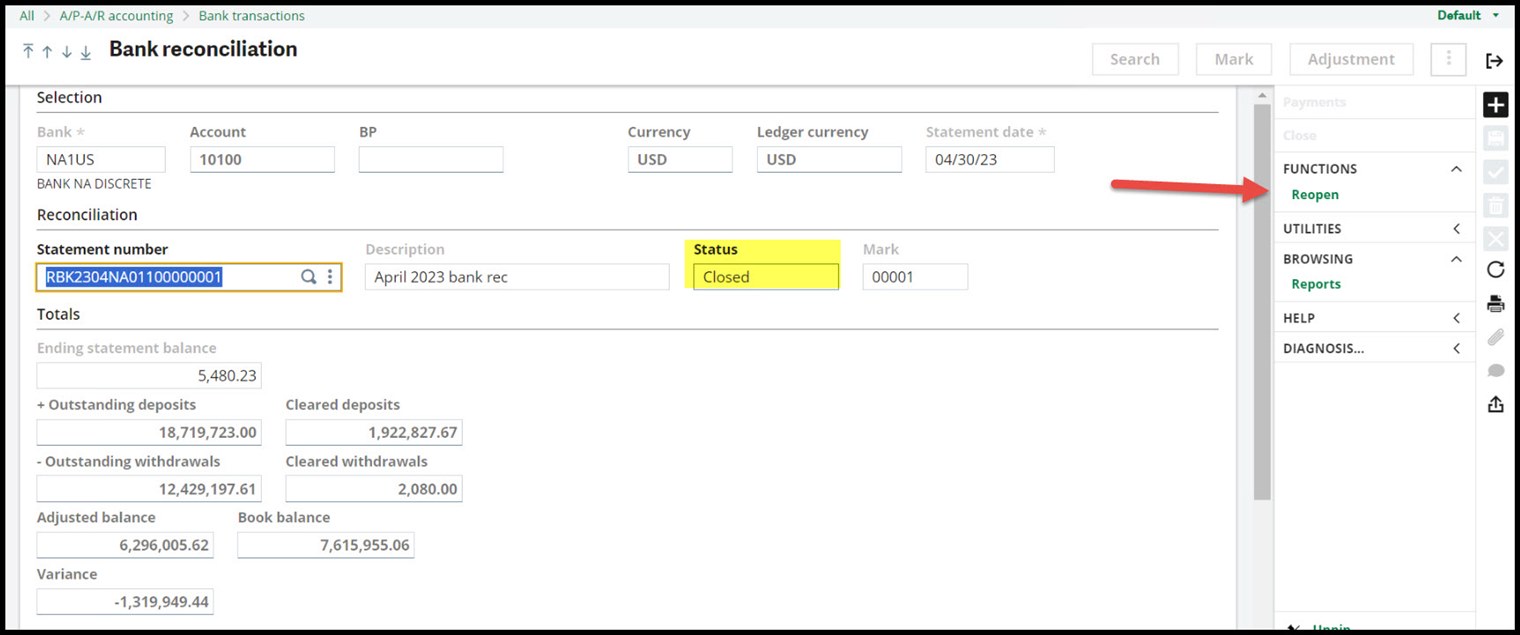Image resolution: width=1520 pixels, height=635 pixels.
Task: Export using the share icon
Action: (x=1495, y=404)
